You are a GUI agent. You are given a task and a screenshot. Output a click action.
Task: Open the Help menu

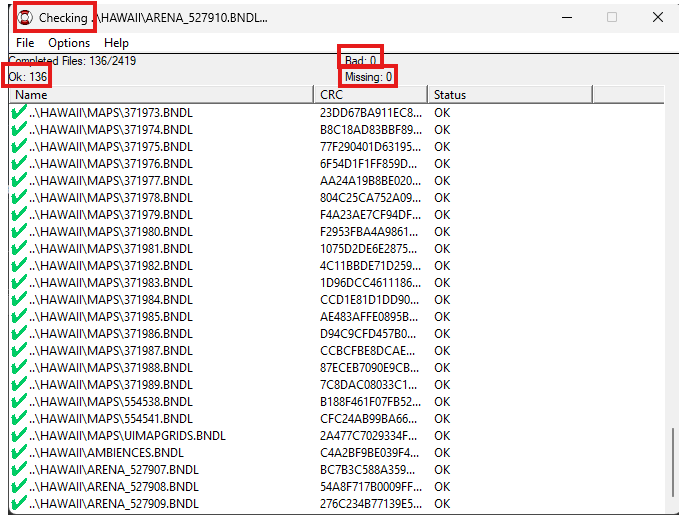116,43
